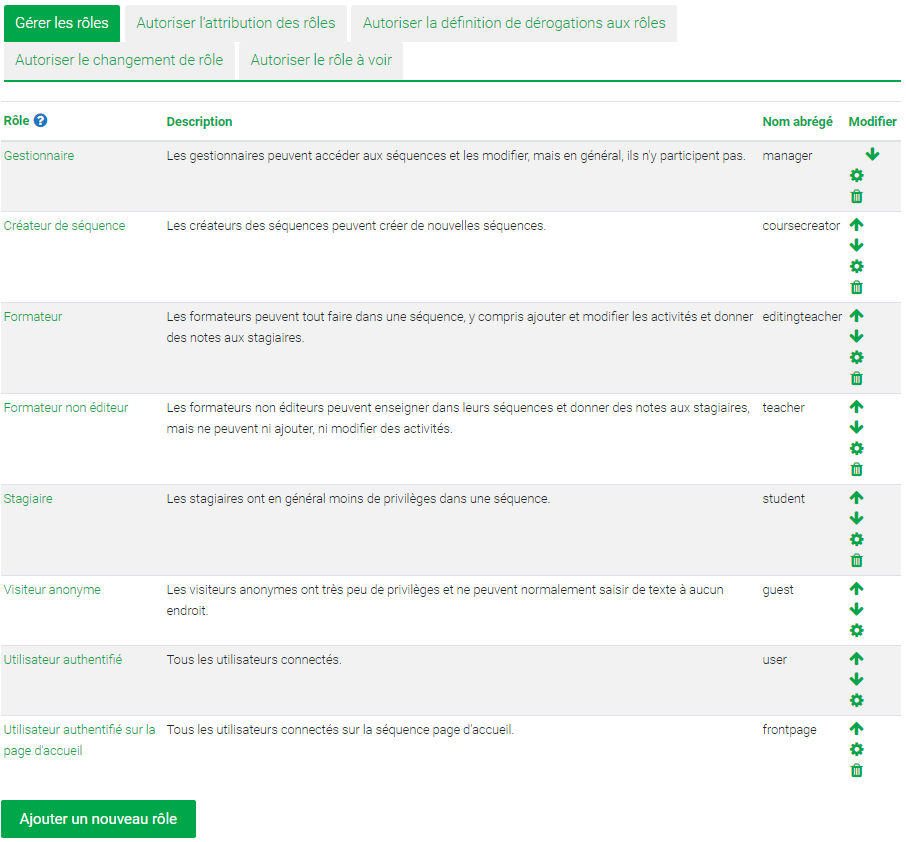Move Utilisateur authentifié (user) role up
Screen dimensions: 906x842
[856, 659]
